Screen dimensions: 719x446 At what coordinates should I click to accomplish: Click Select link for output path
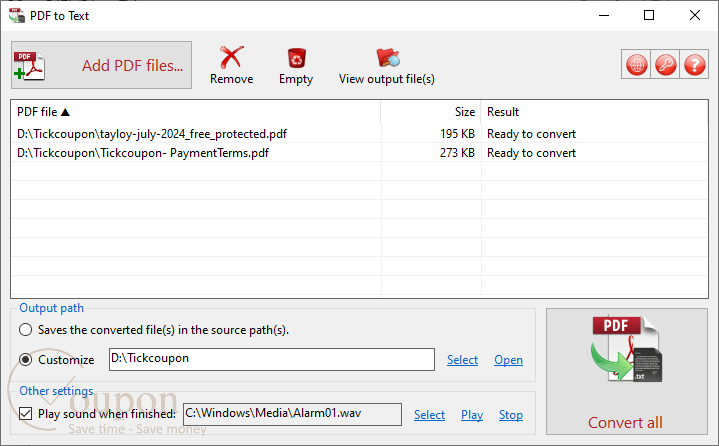pyautogui.click(x=462, y=360)
